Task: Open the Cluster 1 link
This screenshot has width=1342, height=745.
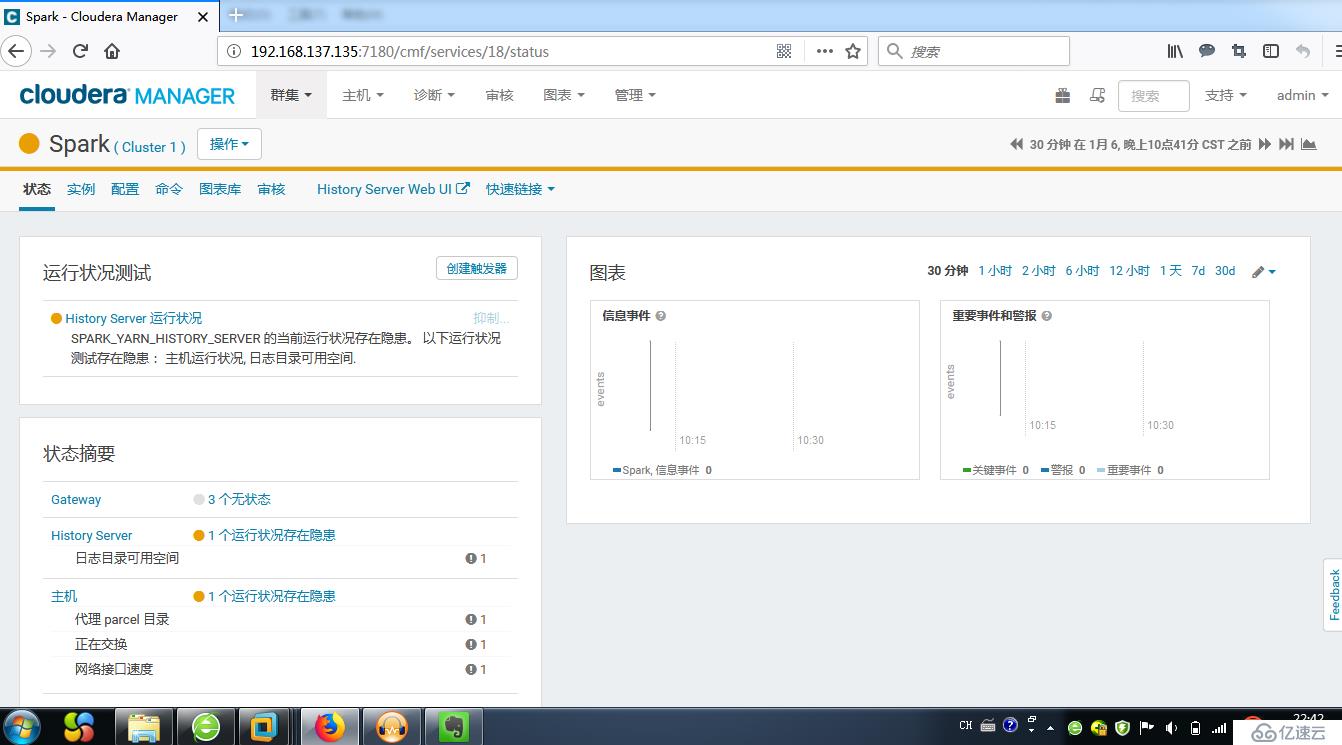Action: coord(150,147)
